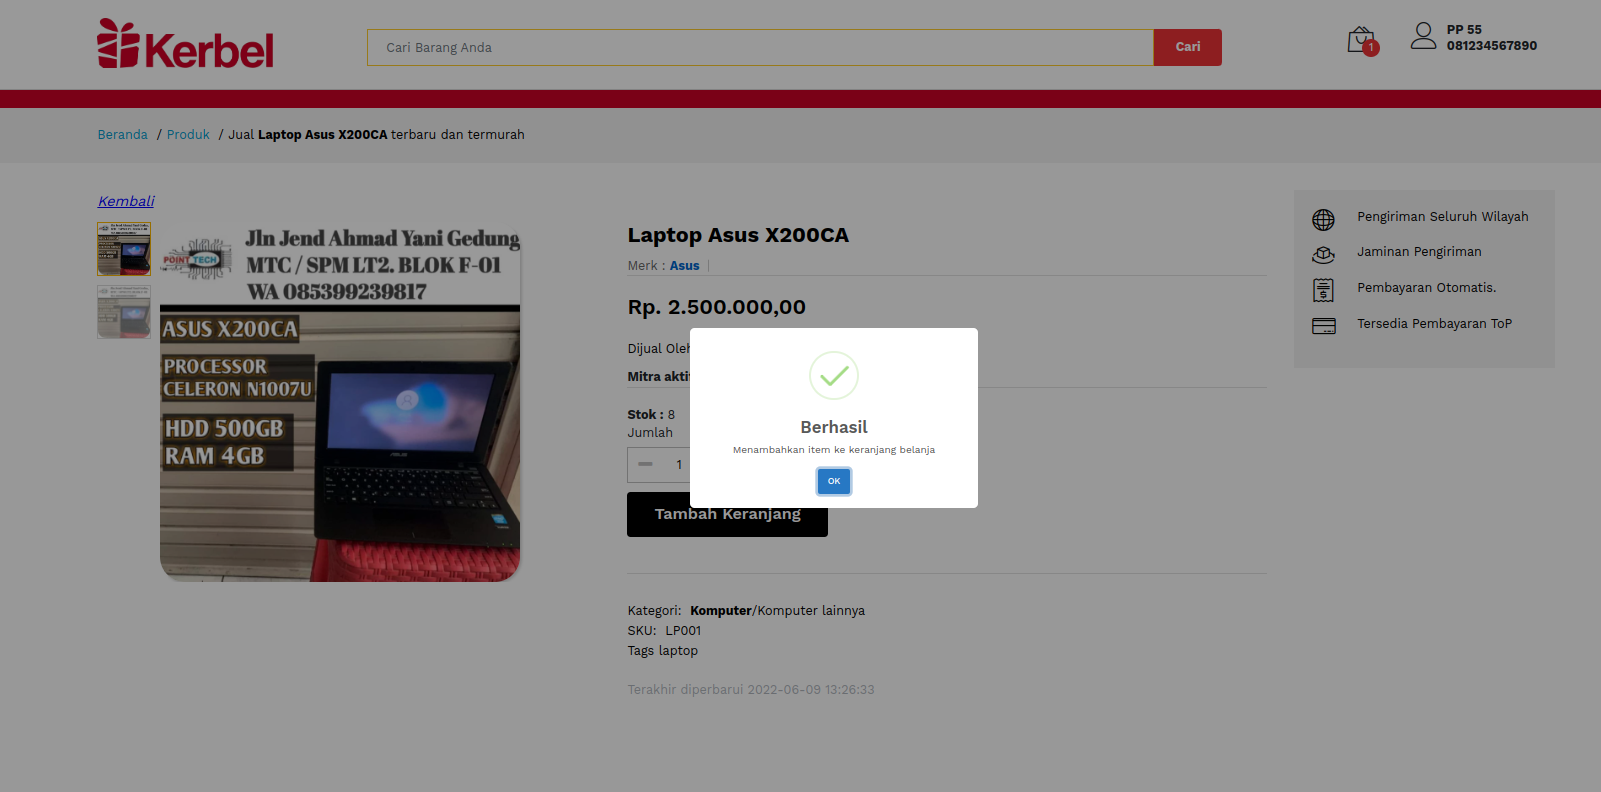Click the ToP payment card icon
Image resolution: width=1601 pixels, height=792 pixels.
pyautogui.click(x=1323, y=326)
